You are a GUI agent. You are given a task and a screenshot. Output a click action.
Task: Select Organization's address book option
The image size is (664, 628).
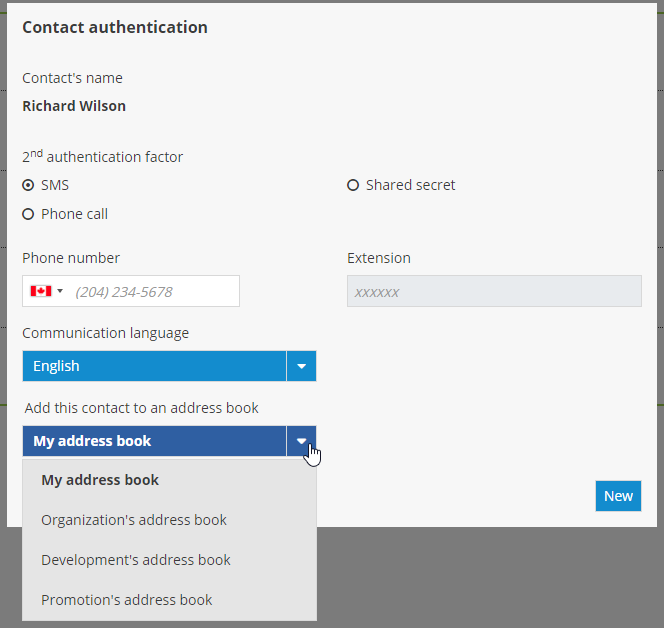134,520
